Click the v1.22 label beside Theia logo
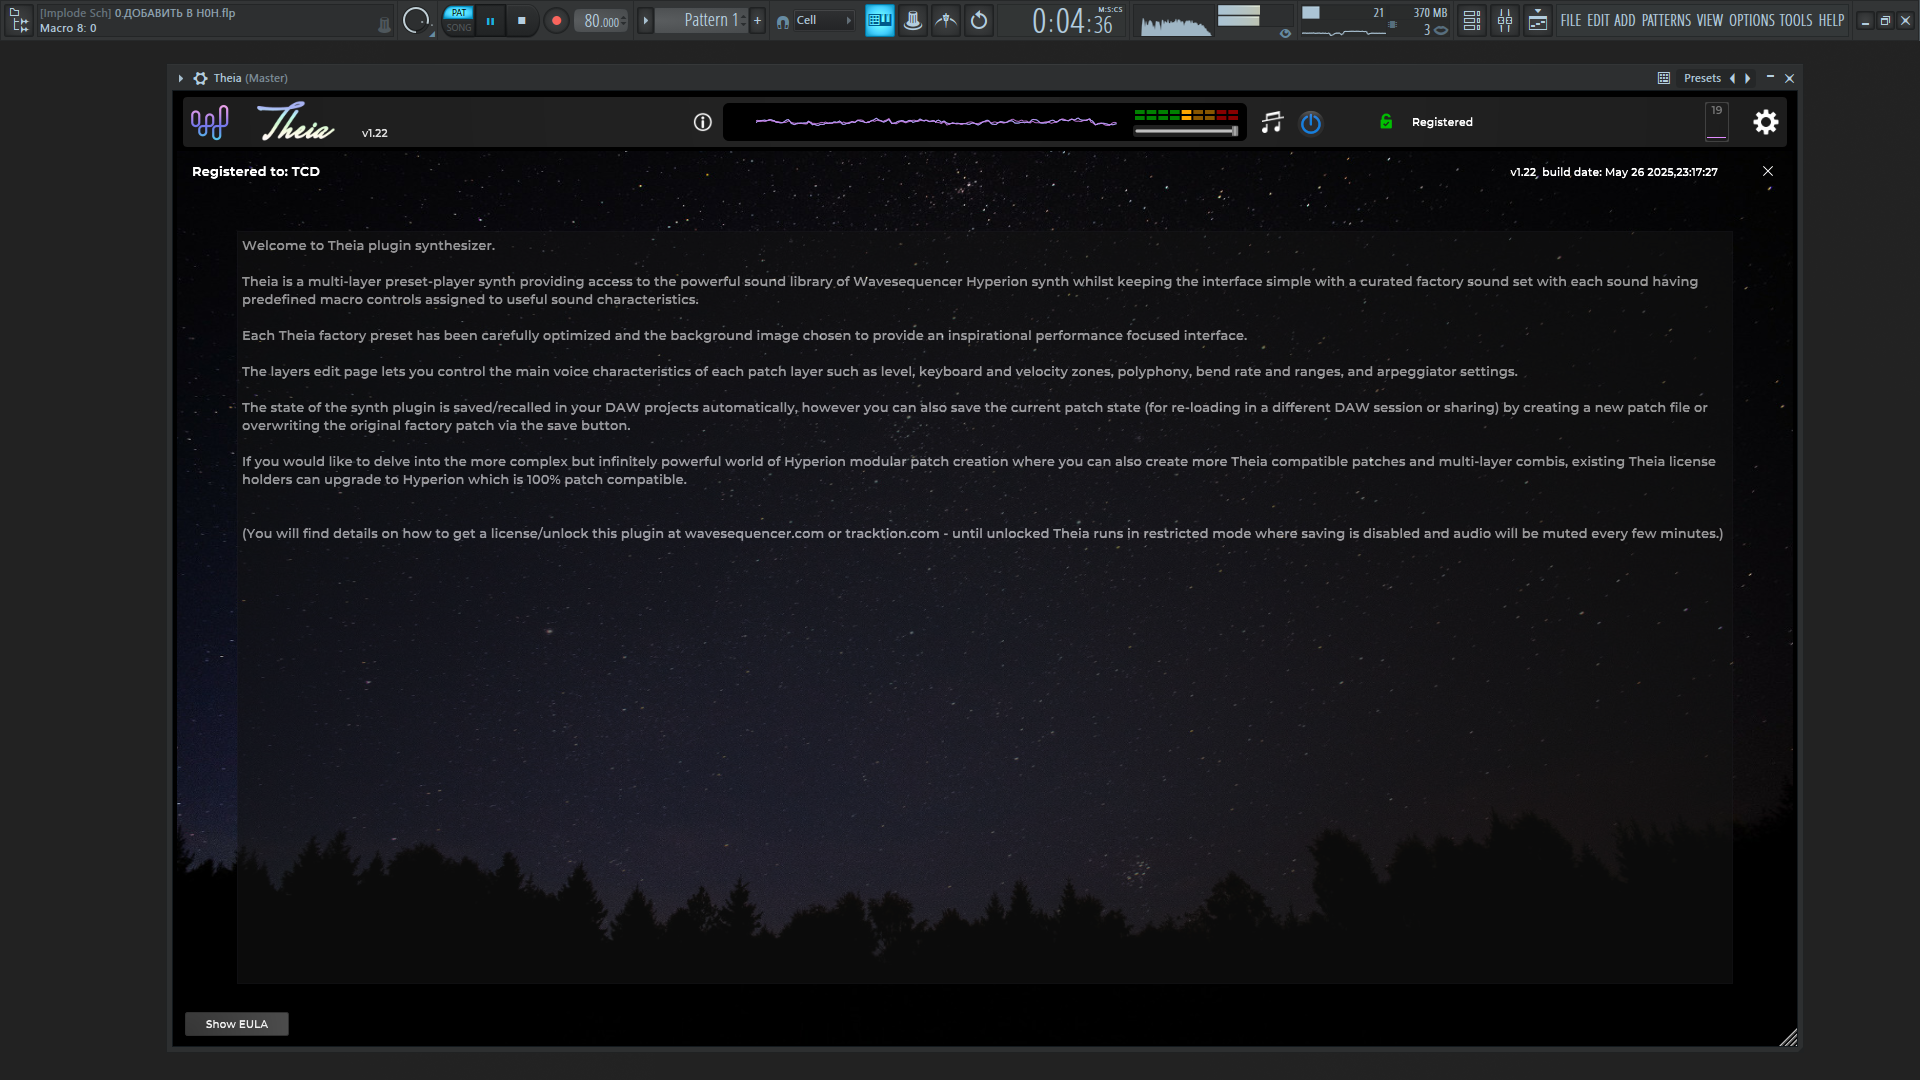 [375, 133]
